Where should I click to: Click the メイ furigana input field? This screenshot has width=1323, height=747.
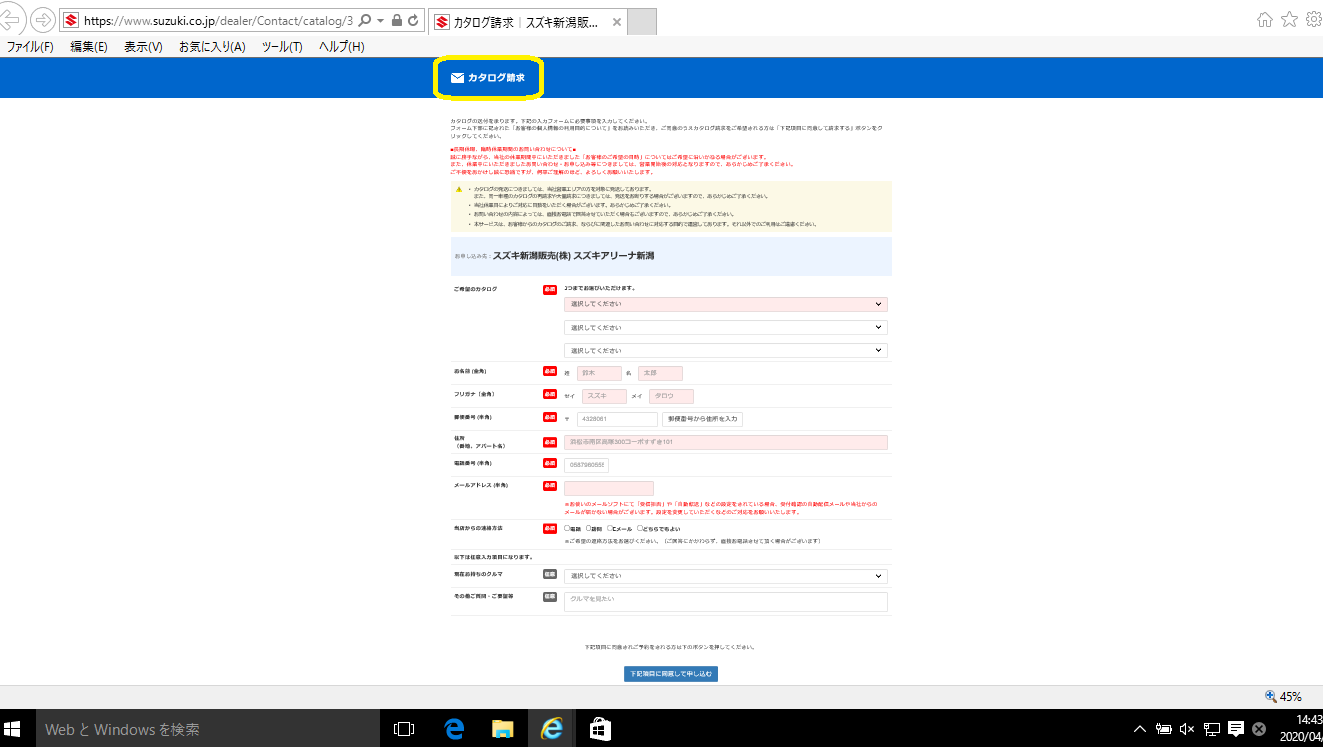(x=671, y=397)
